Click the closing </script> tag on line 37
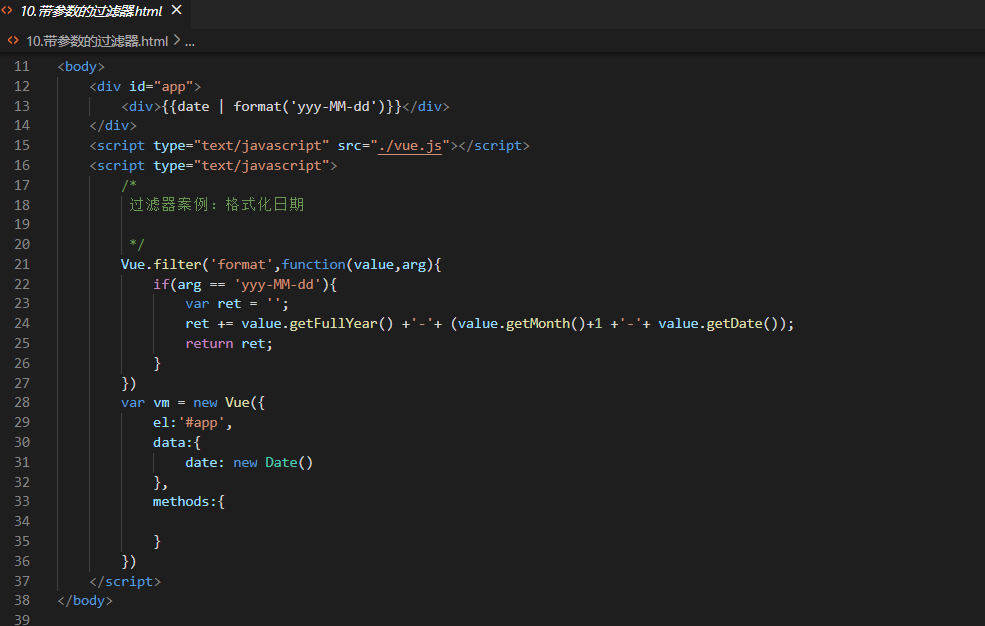Screen dimensions: 985x626 pos(125,581)
